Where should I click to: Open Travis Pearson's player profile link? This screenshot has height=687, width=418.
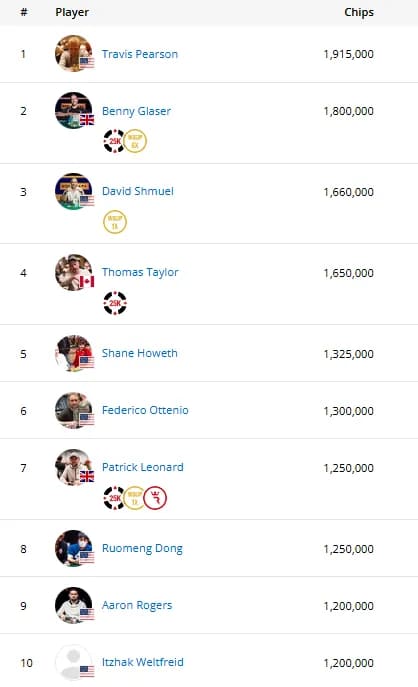pos(140,54)
